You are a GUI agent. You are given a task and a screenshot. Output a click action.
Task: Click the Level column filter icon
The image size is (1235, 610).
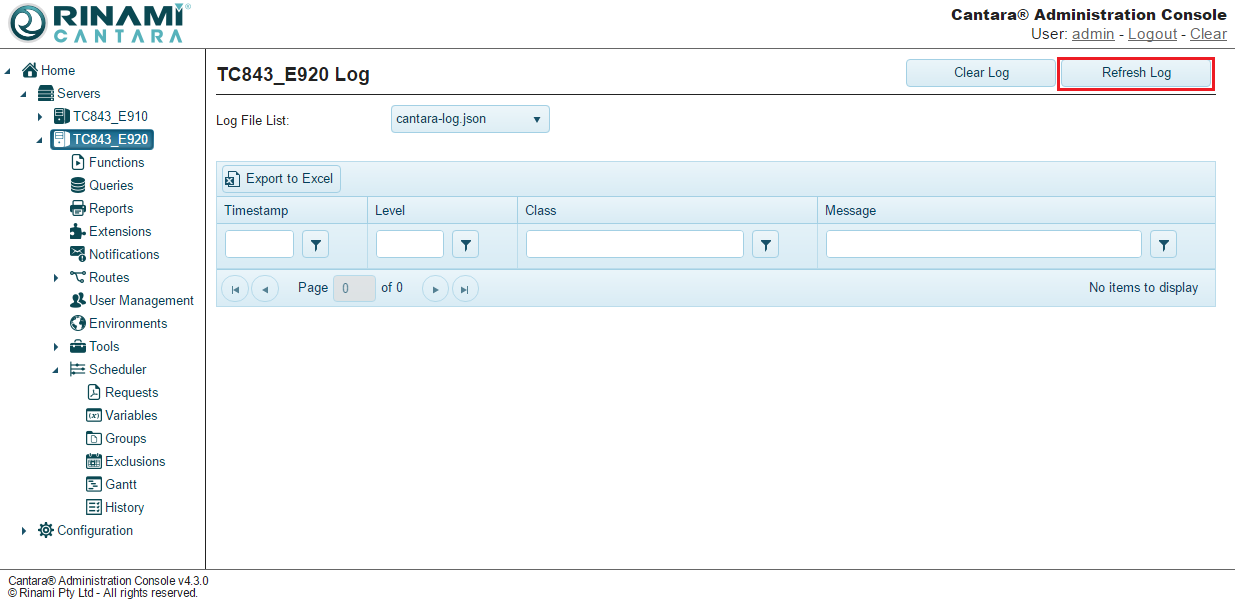[x=465, y=244]
